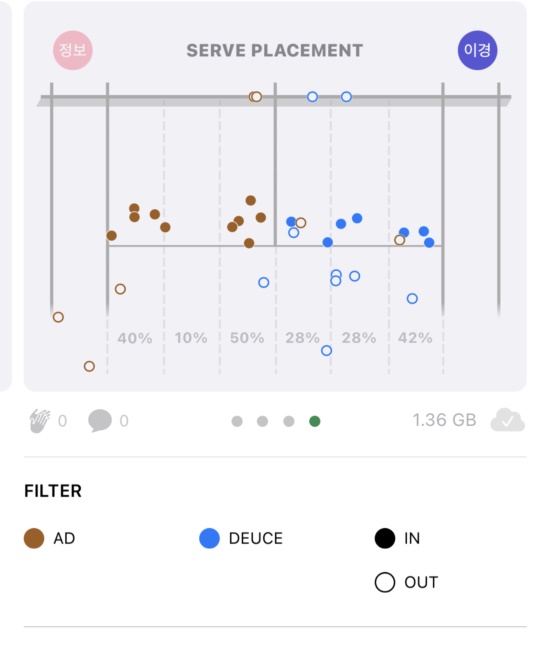550x648 pixels.
Task: Tap the pink 정보 player avatar
Action: click(x=73, y=50)
